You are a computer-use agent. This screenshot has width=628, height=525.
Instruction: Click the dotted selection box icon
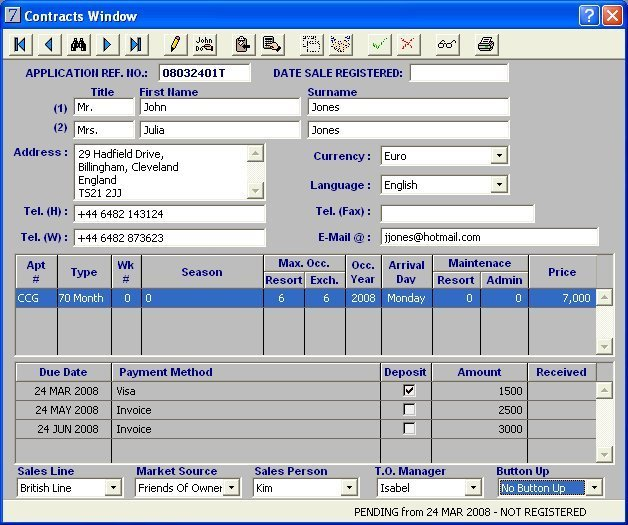click(311, 44)
